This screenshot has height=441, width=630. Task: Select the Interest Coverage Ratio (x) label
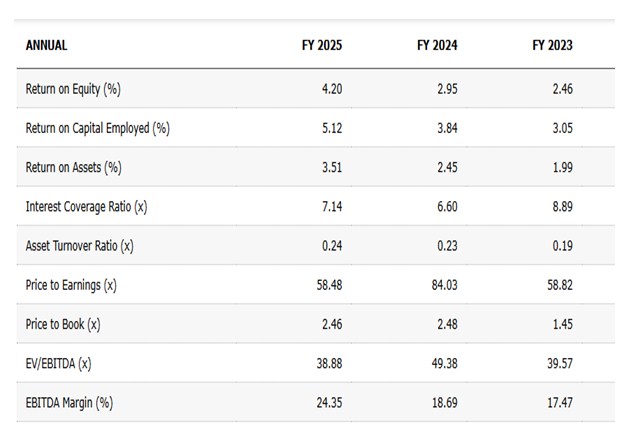click(x=86, y=207)
